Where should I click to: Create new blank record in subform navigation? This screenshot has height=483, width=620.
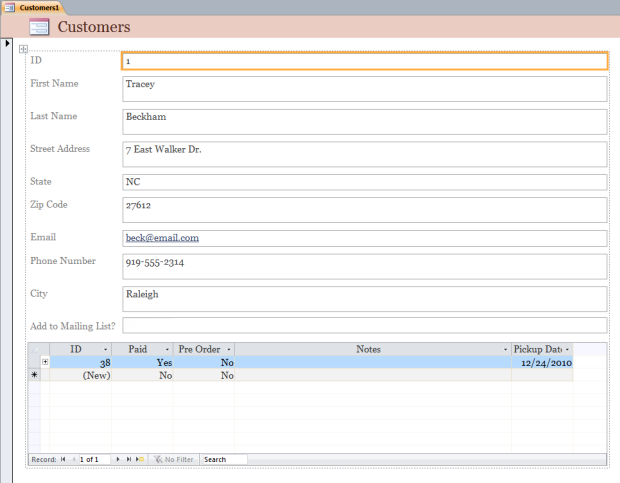pos(139,459)
